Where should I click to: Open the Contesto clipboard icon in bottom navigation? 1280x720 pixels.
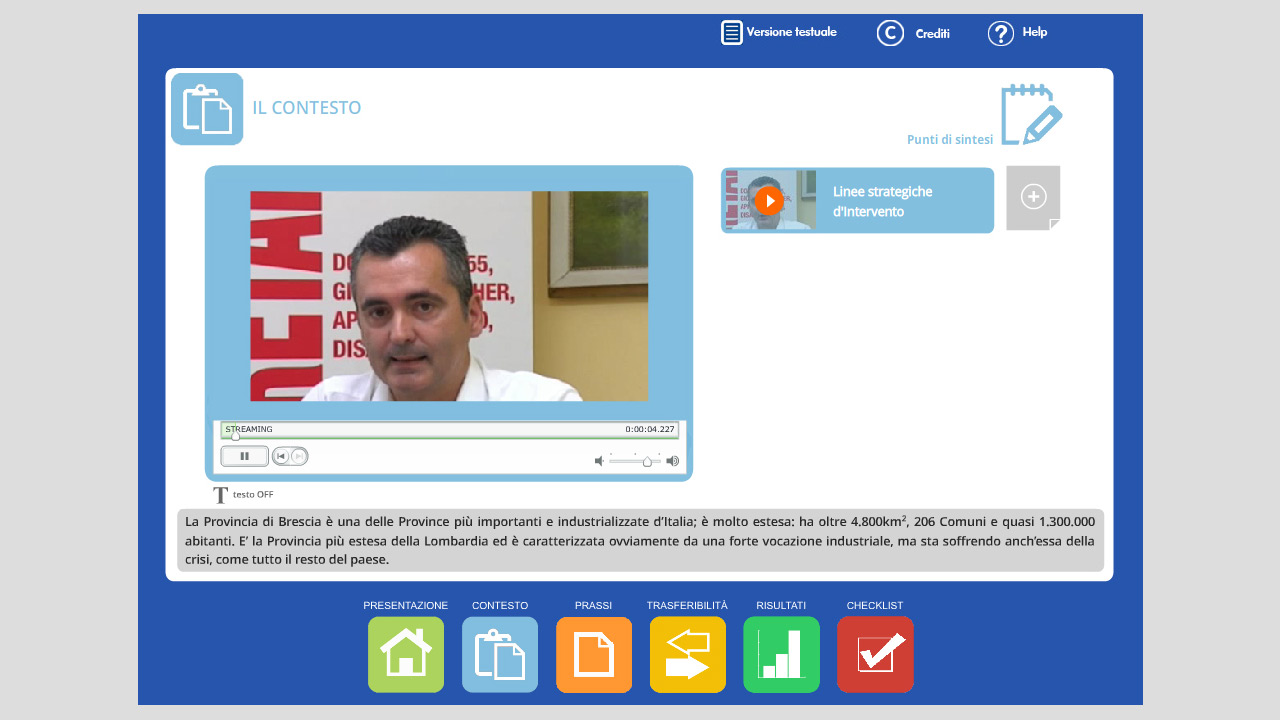(499, 654)
